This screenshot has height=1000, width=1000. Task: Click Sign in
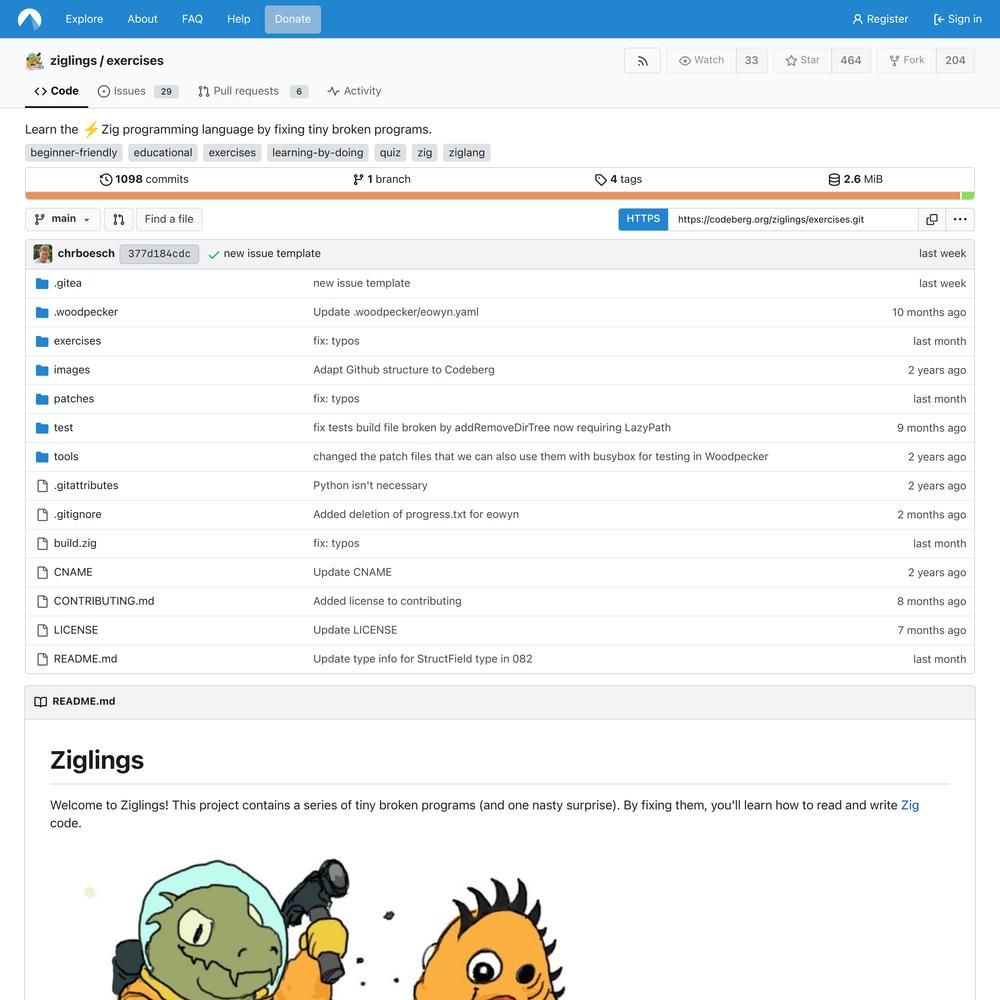click(957, 19)
